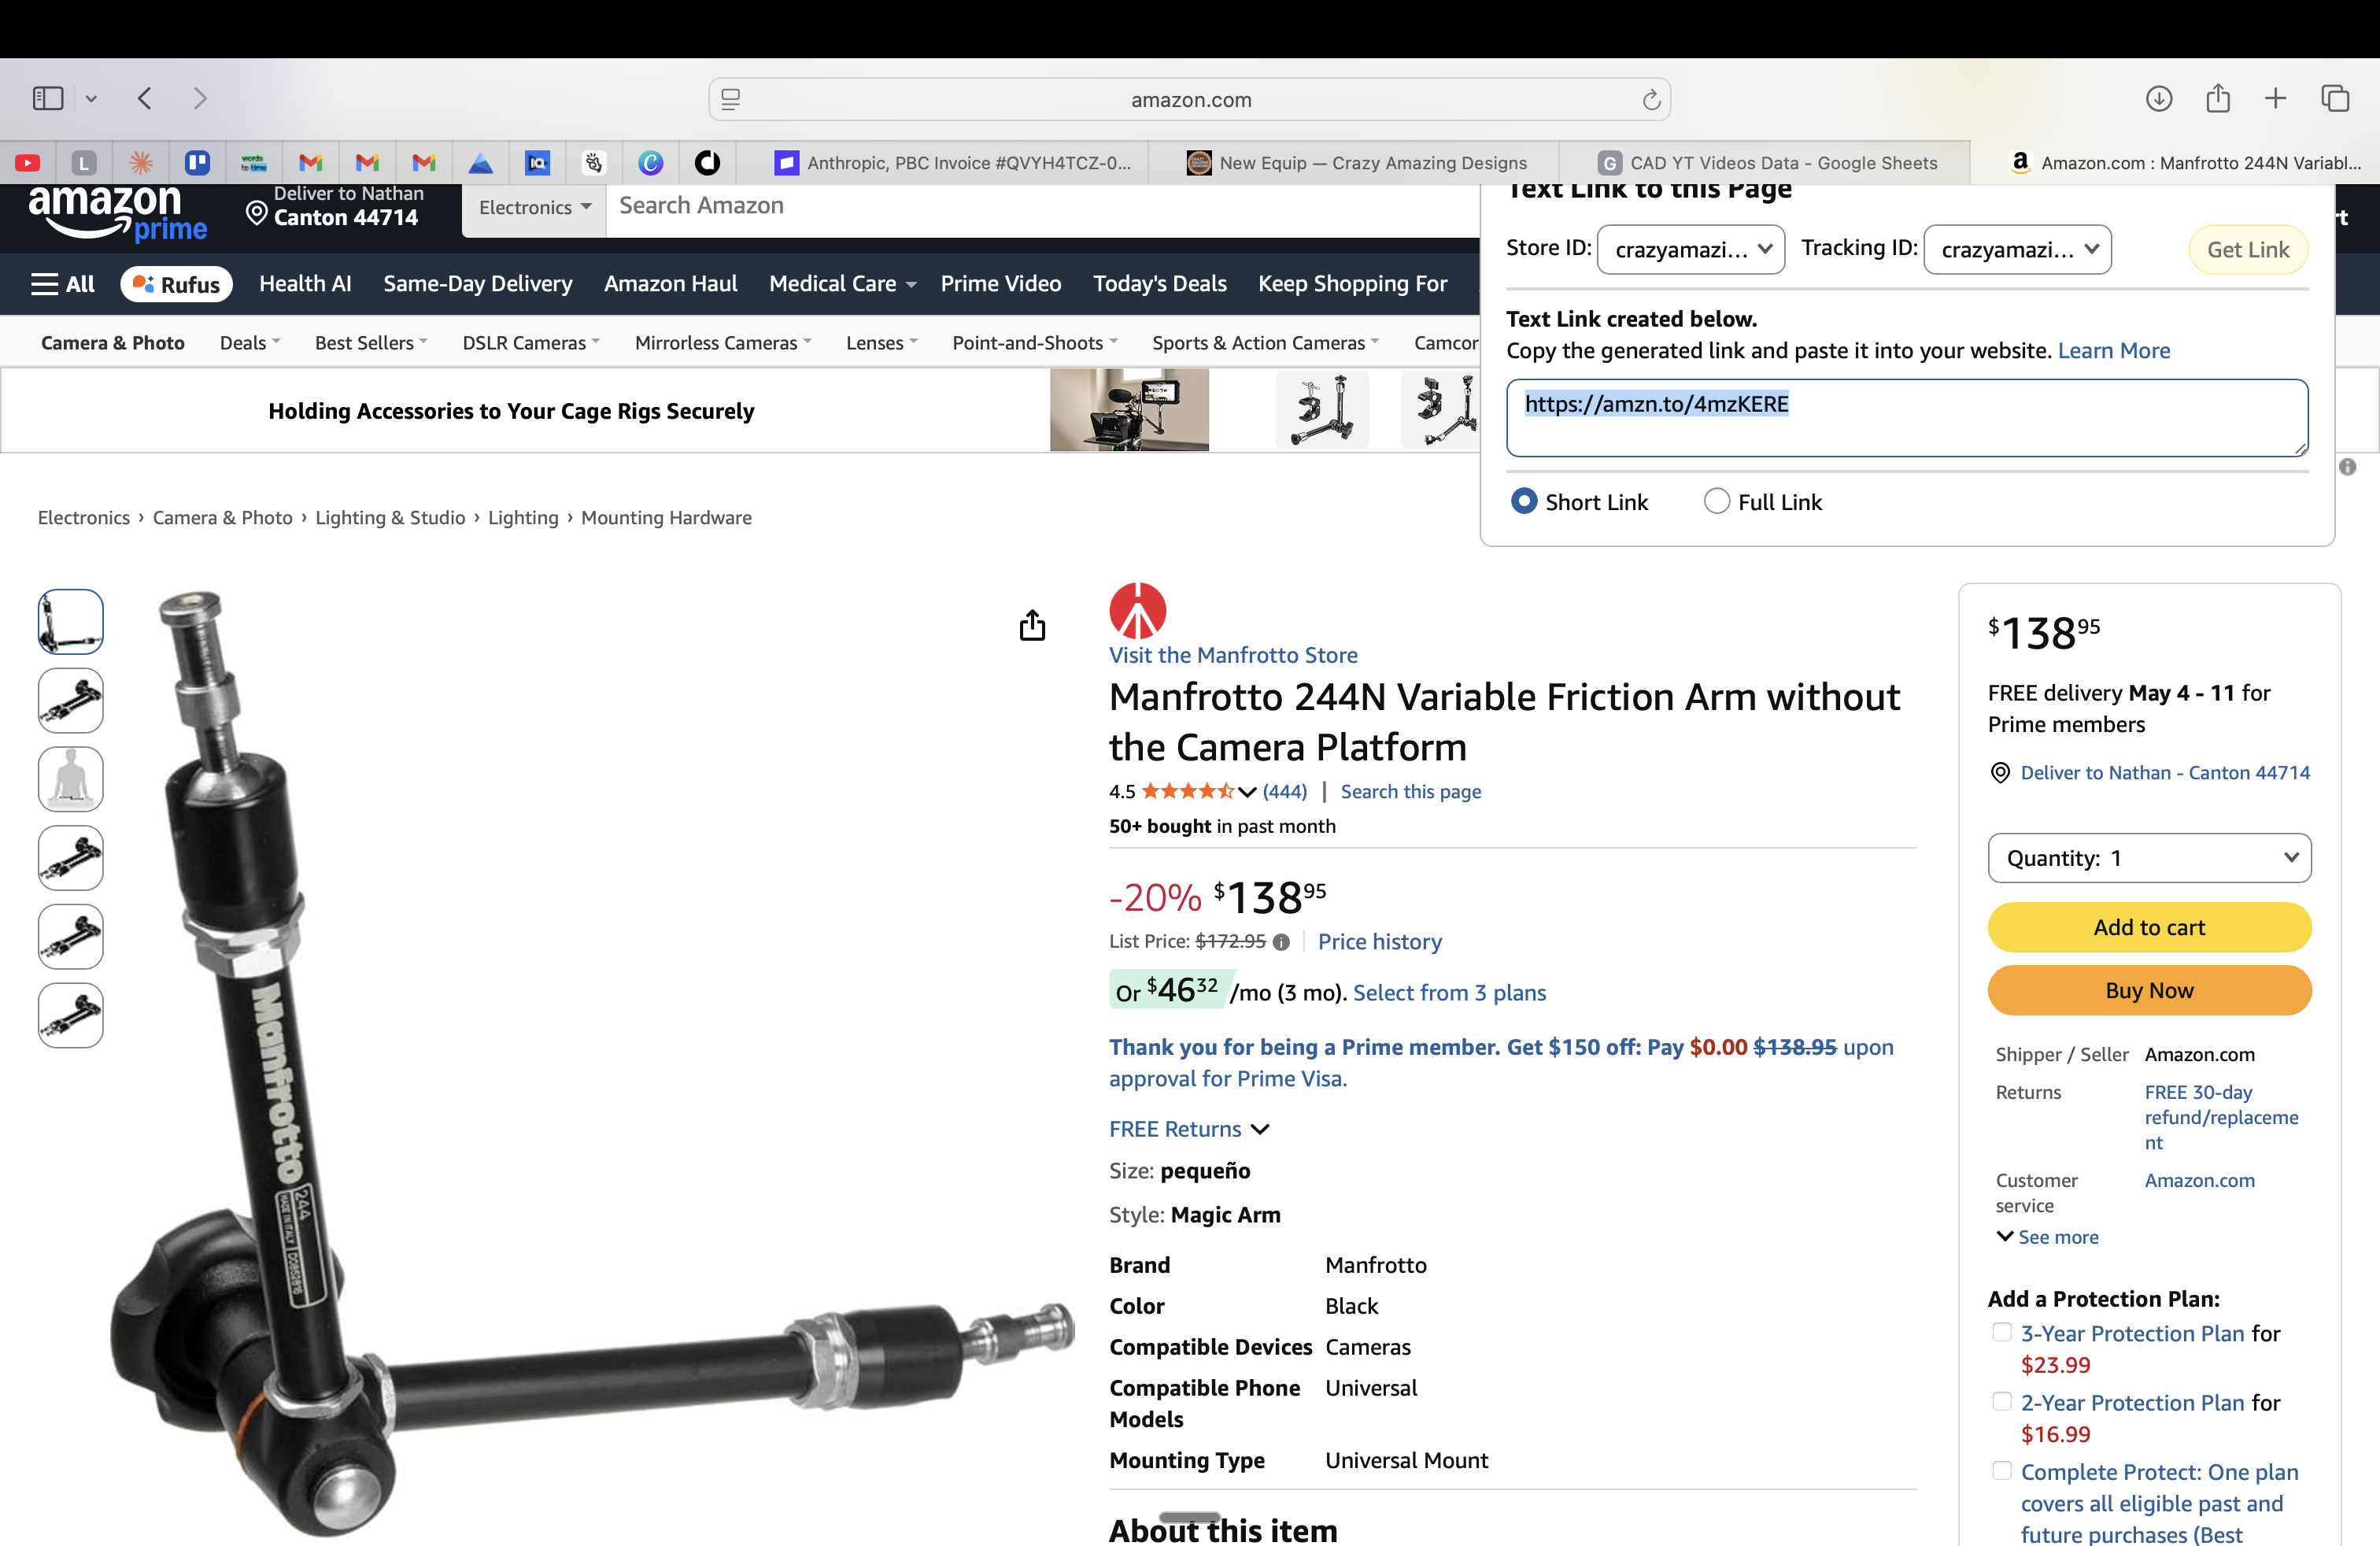Click the amazon.com address bar
The height and width of the screenshot is (1546, 2380).
click(1189, 99)
